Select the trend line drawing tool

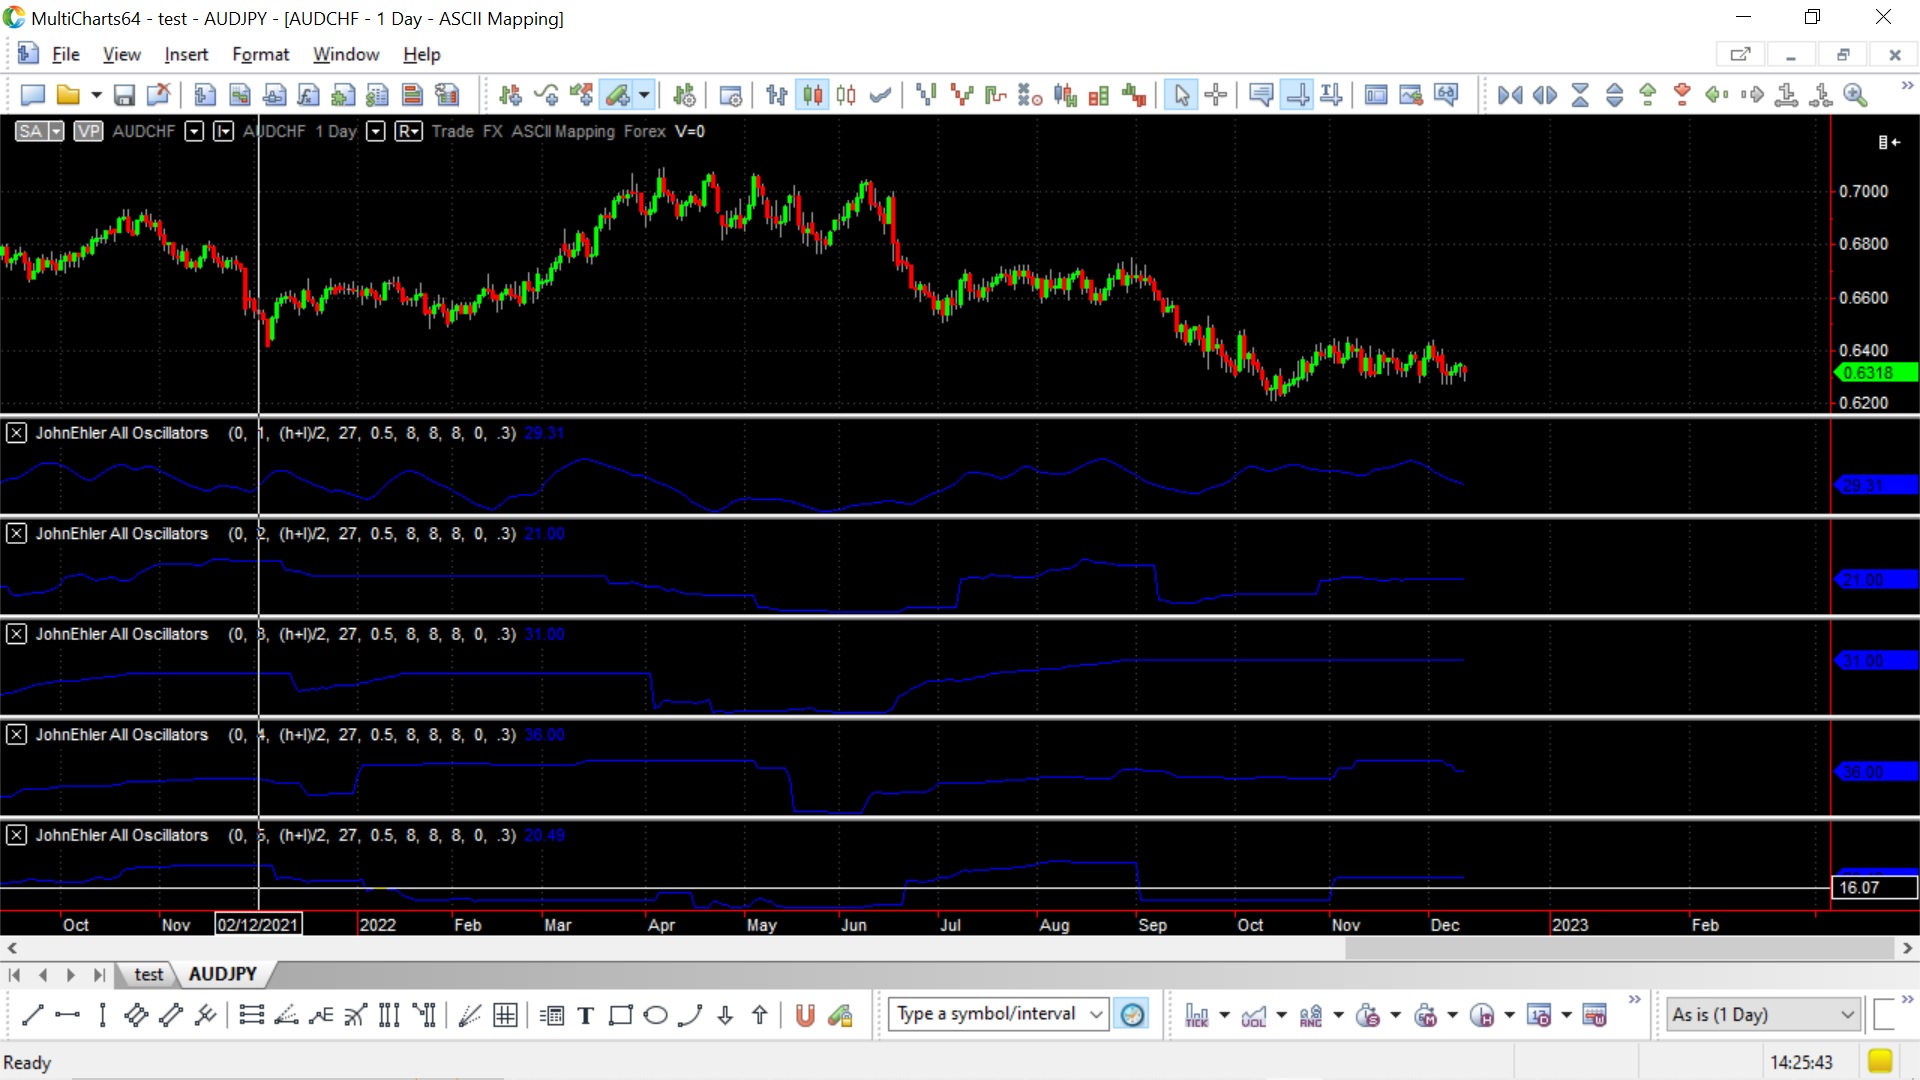32,1016
